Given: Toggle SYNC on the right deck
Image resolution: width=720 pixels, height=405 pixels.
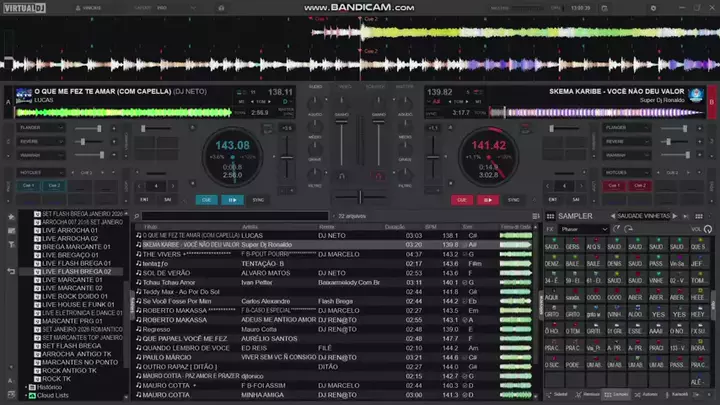Looking at the screenshot, I should [513, 199].
